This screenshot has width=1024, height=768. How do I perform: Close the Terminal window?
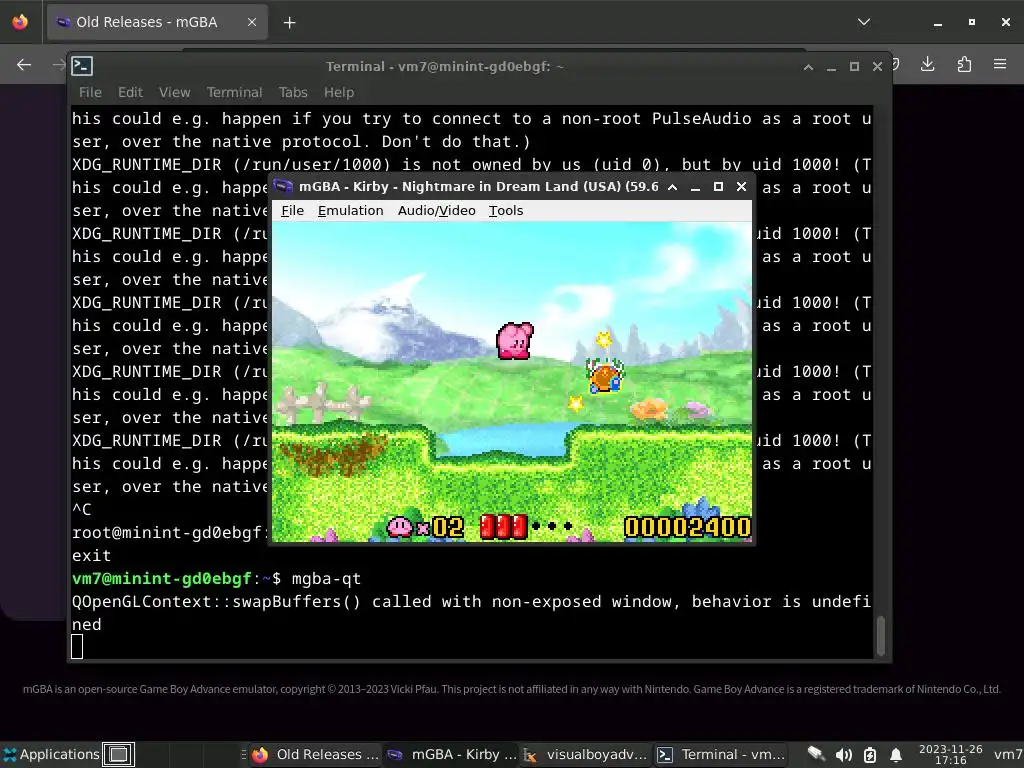(878, 67)
